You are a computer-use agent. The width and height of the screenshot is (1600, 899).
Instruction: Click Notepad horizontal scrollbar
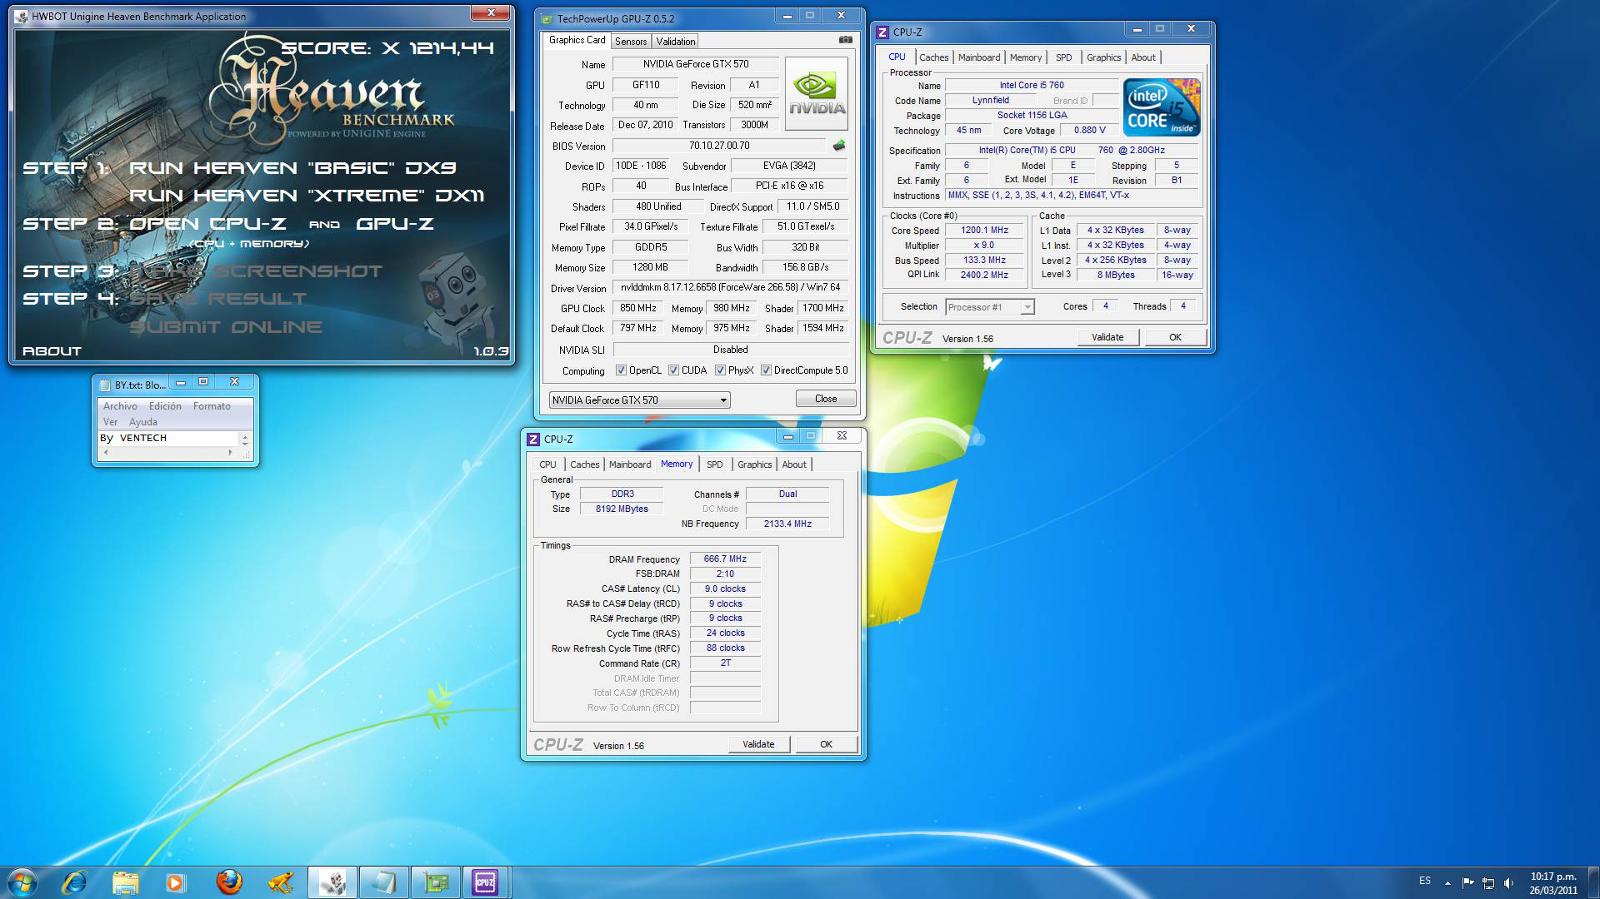click(x=169, y=453)
